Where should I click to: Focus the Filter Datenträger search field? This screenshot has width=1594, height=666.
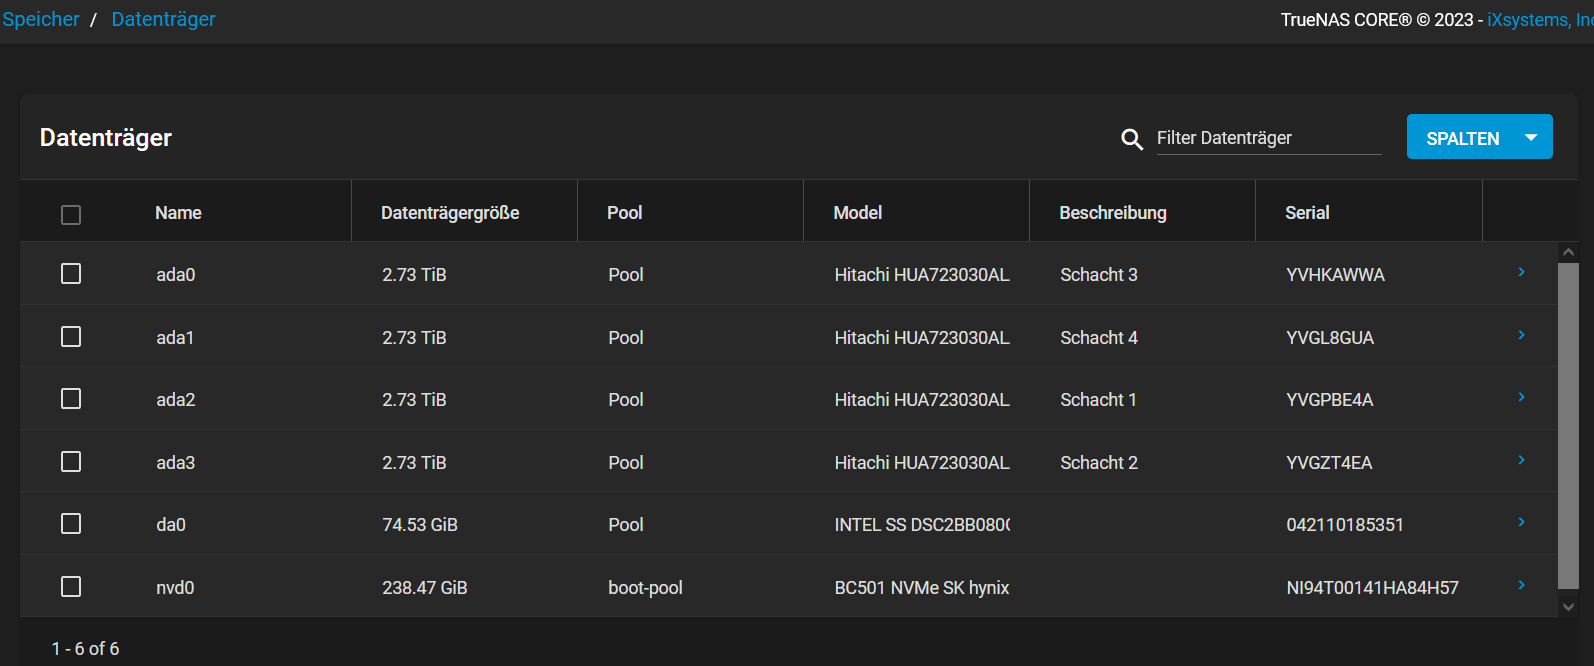1268,138
